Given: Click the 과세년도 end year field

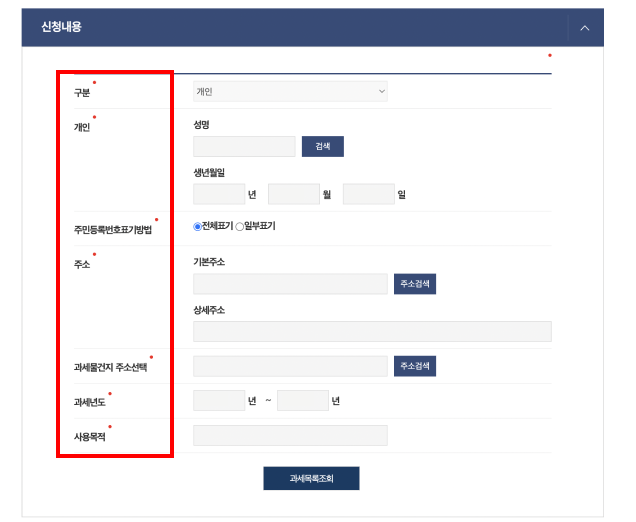Looking at the screenshot, I should point(303,400).
